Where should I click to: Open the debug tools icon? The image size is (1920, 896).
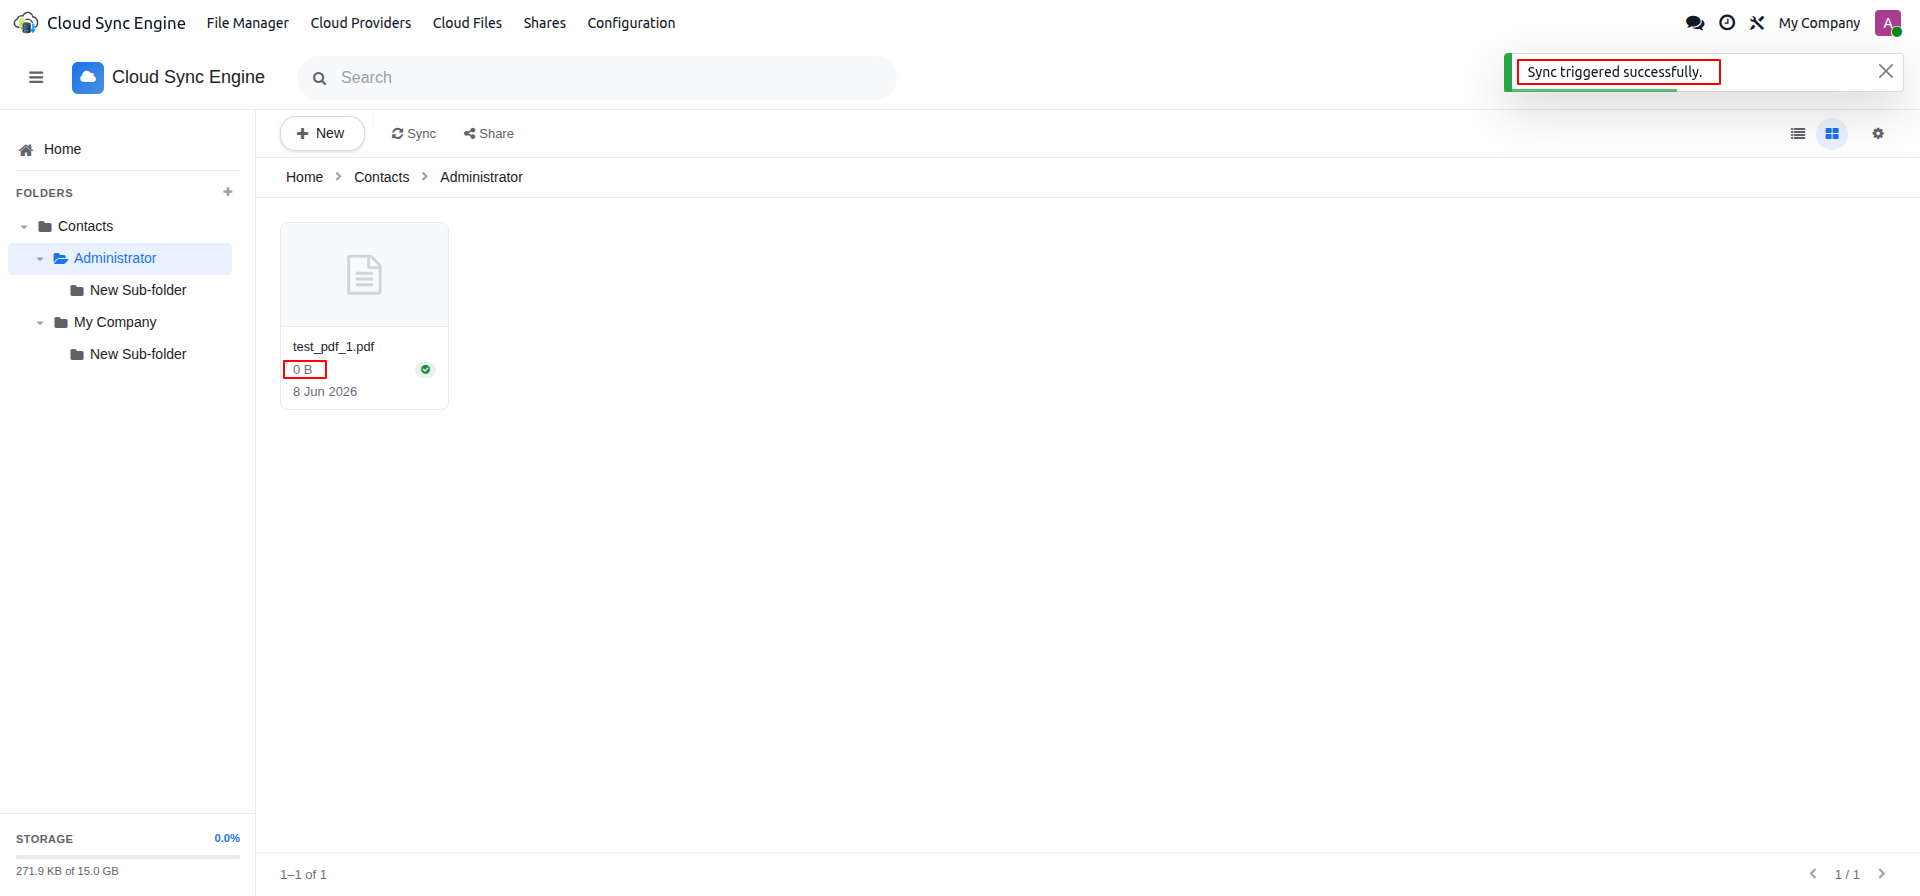tap(1757, 23)
